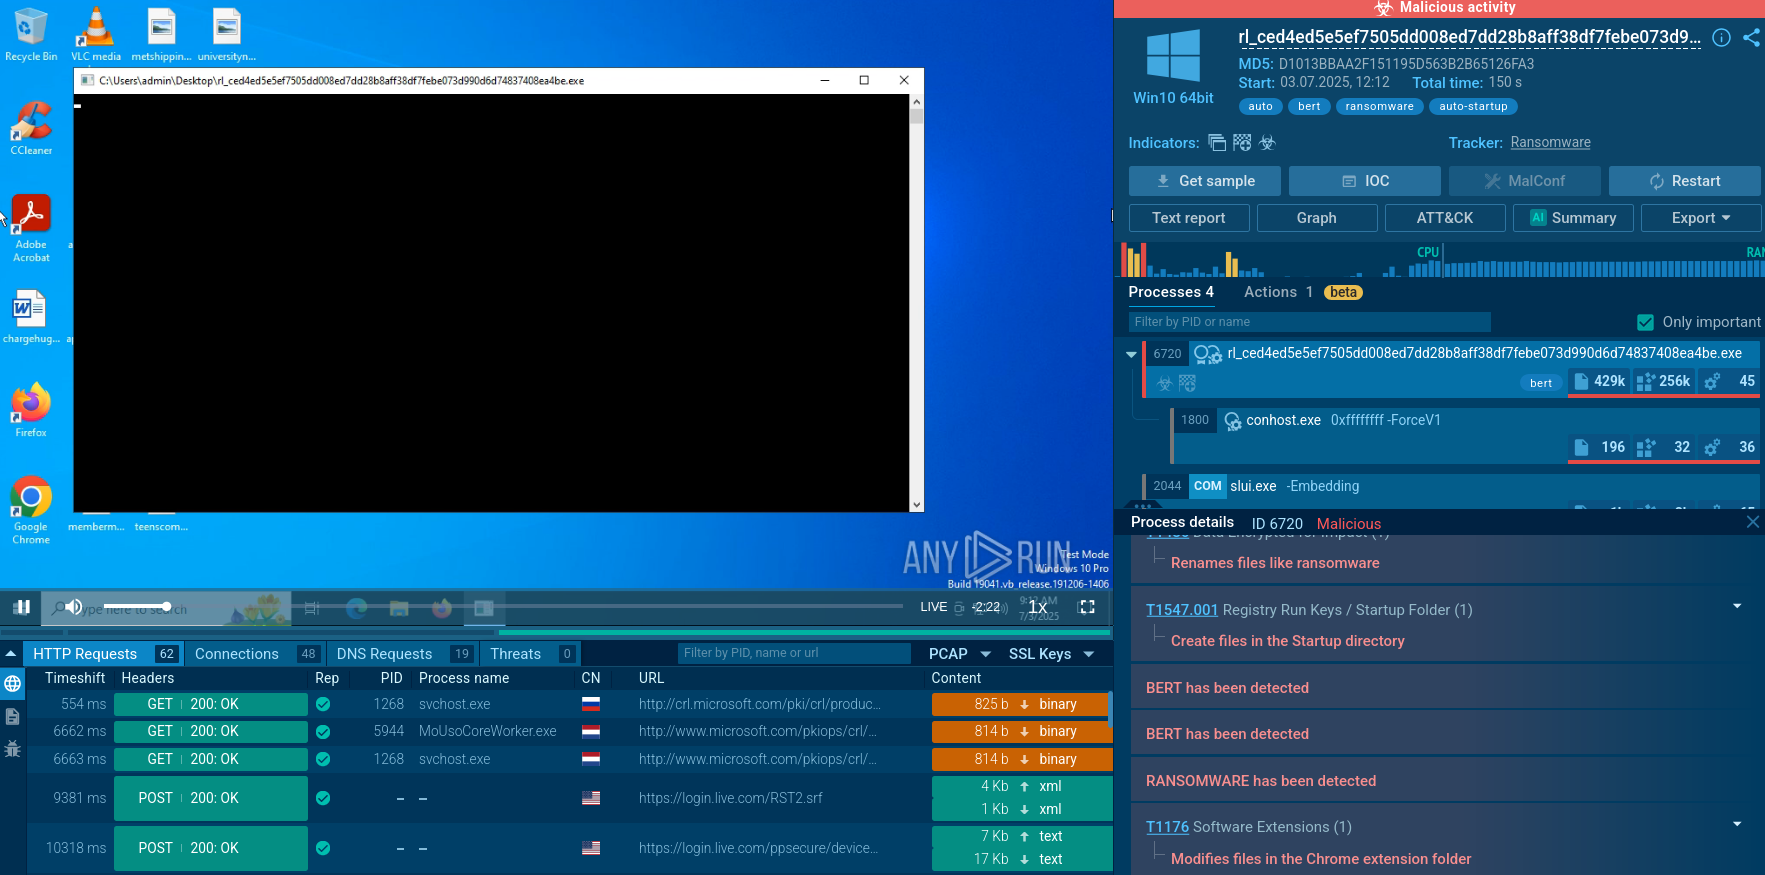
Task: Toggle the Only important checkbox
Action: (x=1645, y=322)
